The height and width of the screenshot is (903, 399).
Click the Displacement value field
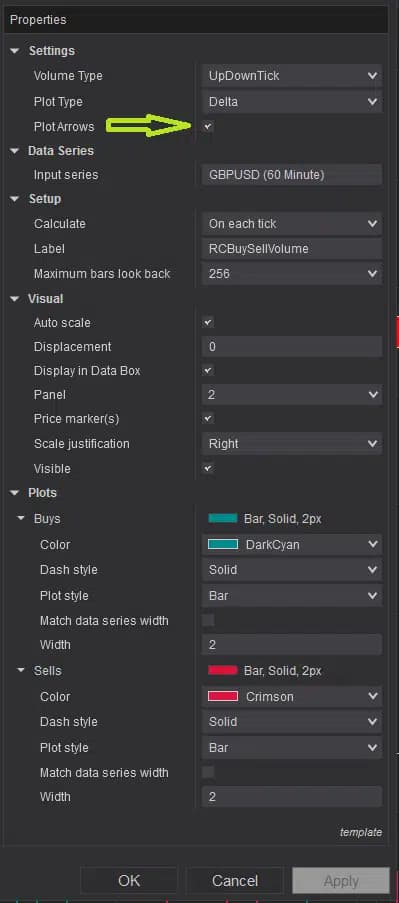[x=291, y=347]
